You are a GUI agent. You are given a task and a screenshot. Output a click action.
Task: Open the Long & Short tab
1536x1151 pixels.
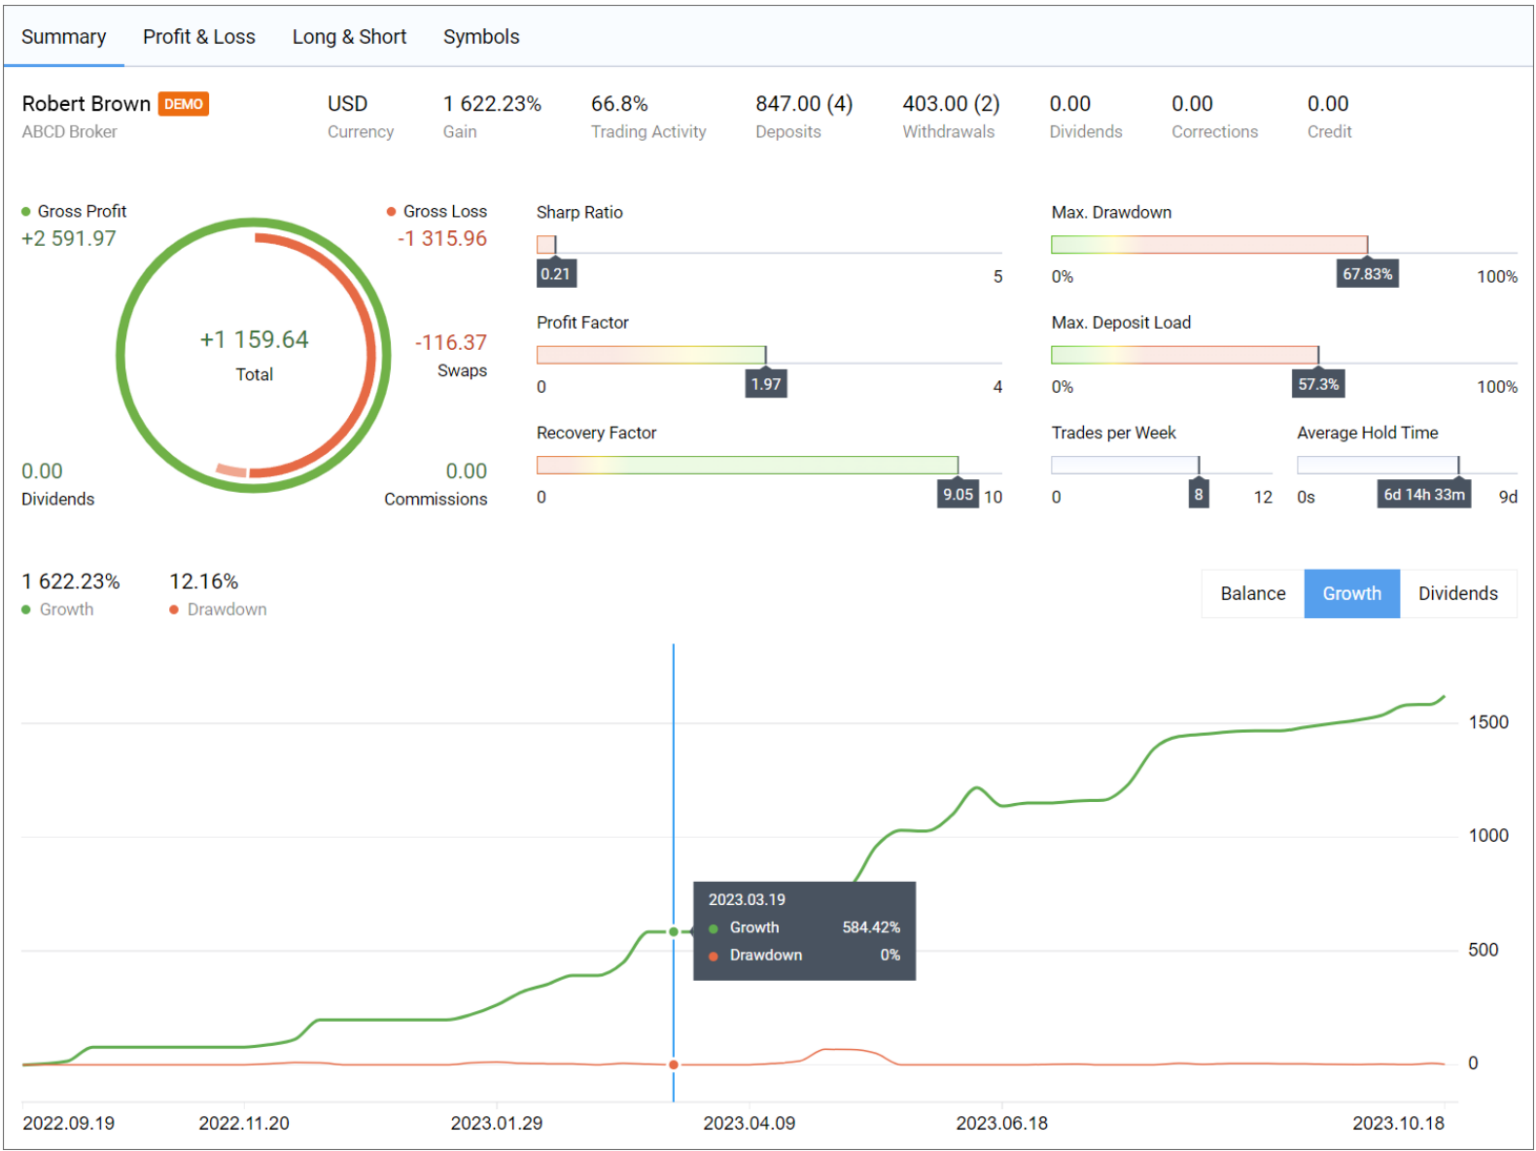pos(349,36)
